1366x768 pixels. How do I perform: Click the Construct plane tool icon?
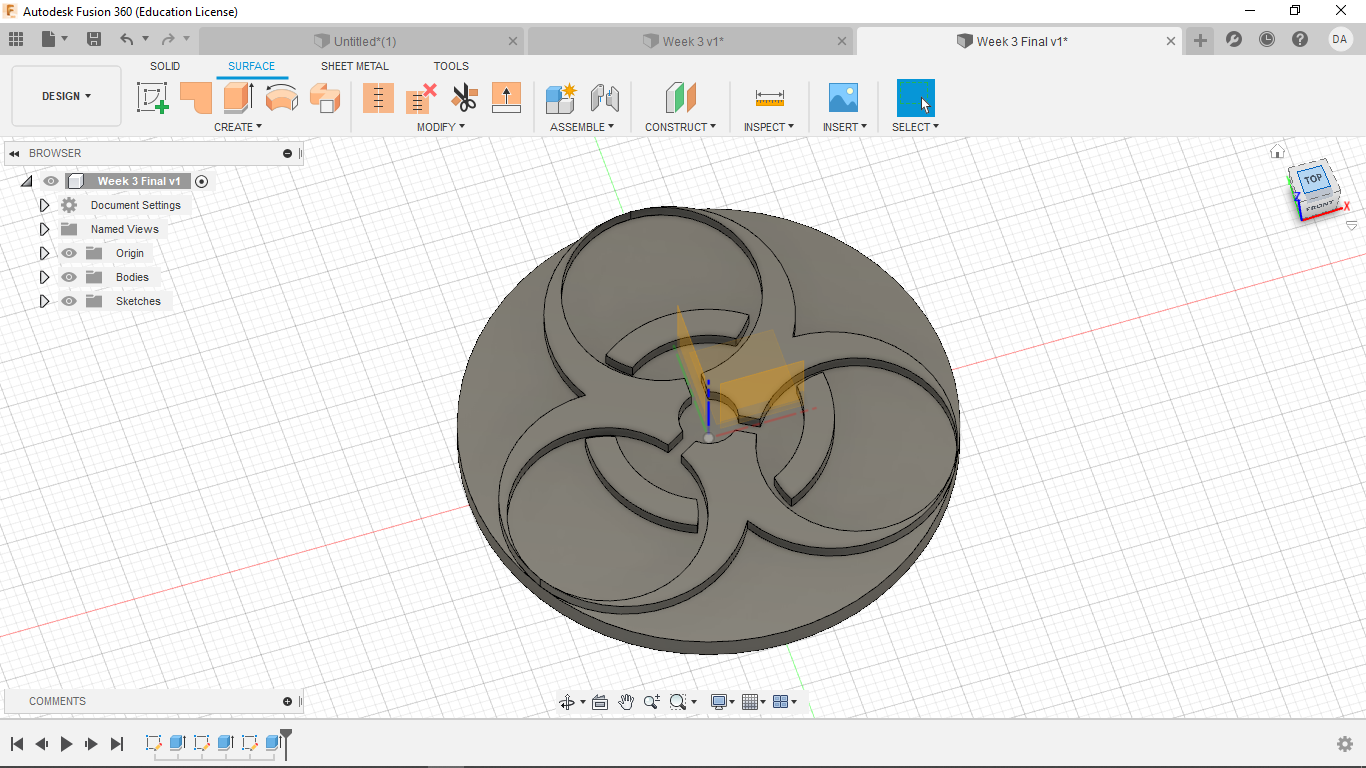[680, 97]
